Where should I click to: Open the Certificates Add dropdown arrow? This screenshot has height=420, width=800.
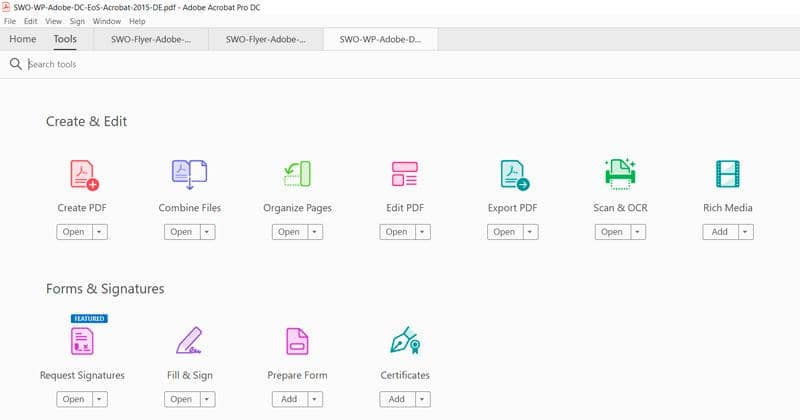(421, 399)
